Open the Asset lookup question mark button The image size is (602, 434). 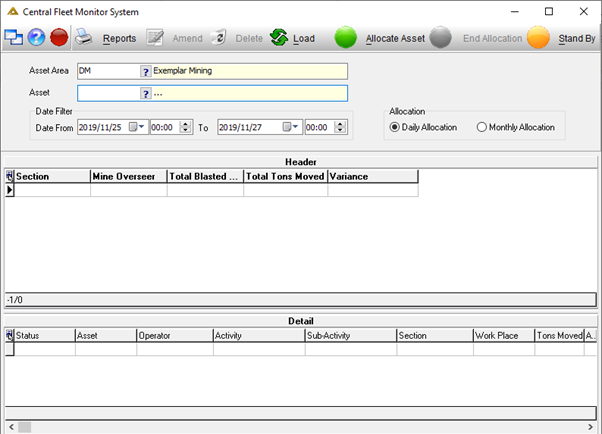pos(146,93)
